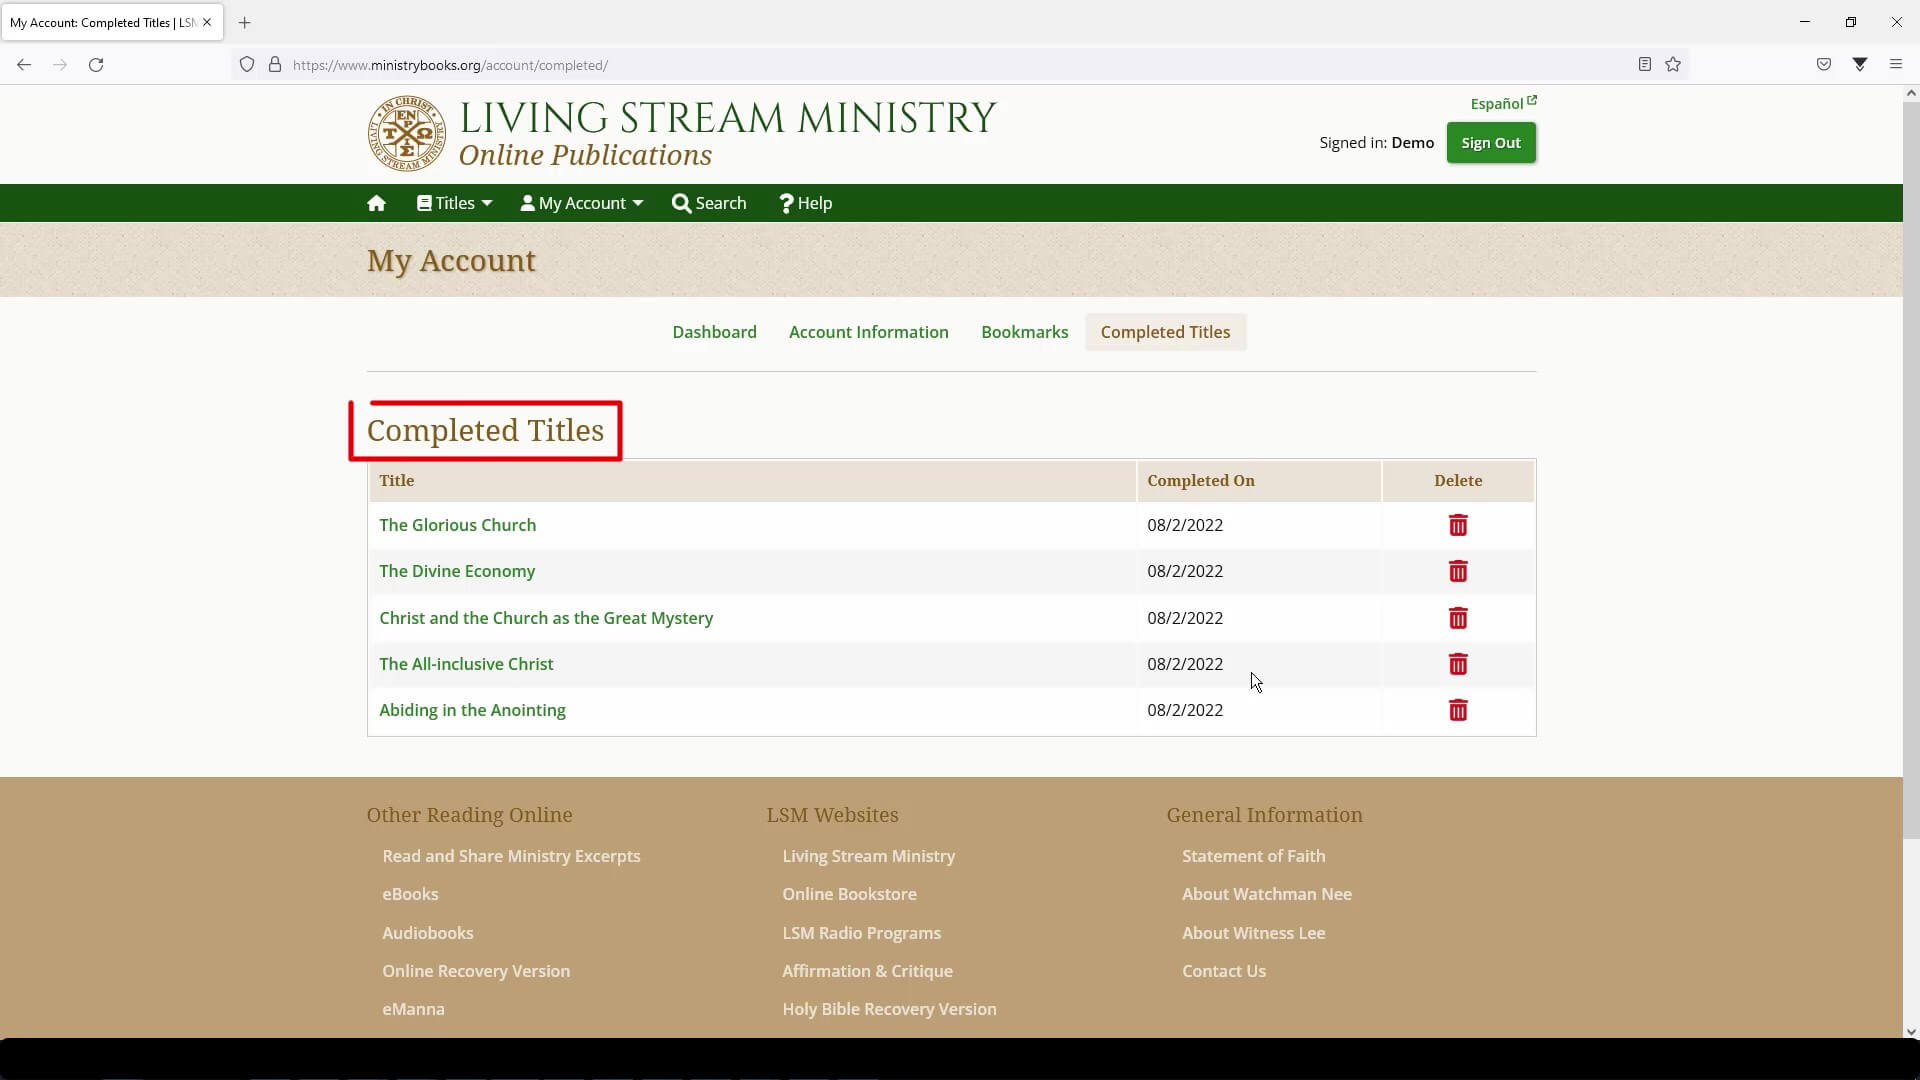
Task: Open Read and Share Ministry Excerpts link
Action: [x=511, y=856]
